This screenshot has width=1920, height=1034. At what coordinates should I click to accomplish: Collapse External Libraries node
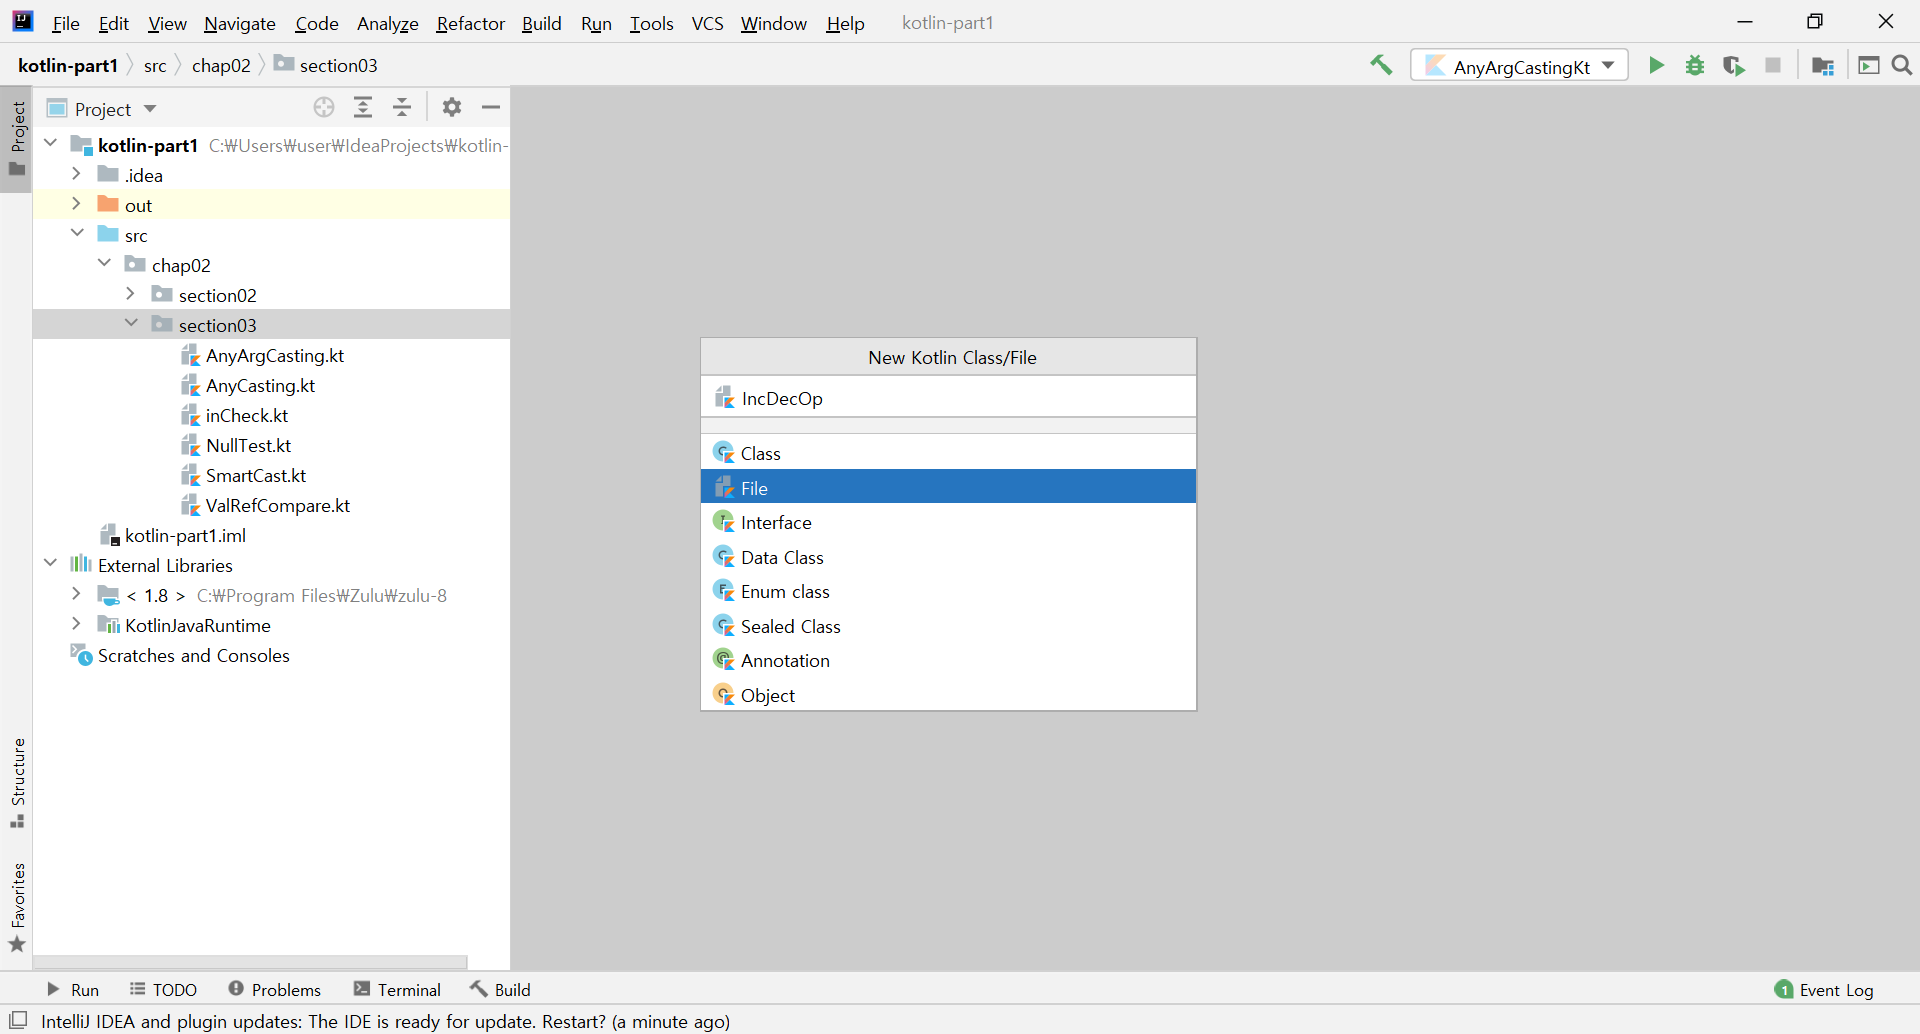(x=50, y=563)
